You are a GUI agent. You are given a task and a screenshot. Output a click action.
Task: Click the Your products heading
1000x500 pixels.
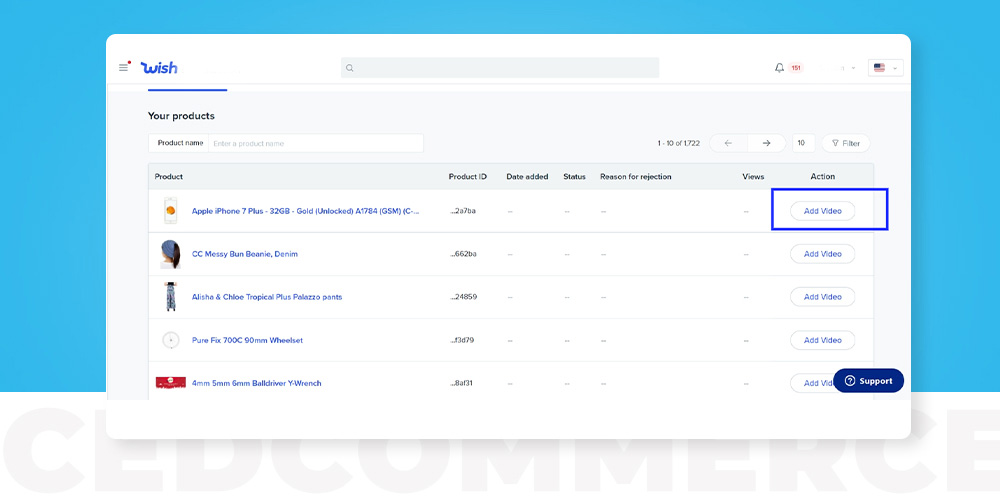point(181,116)
